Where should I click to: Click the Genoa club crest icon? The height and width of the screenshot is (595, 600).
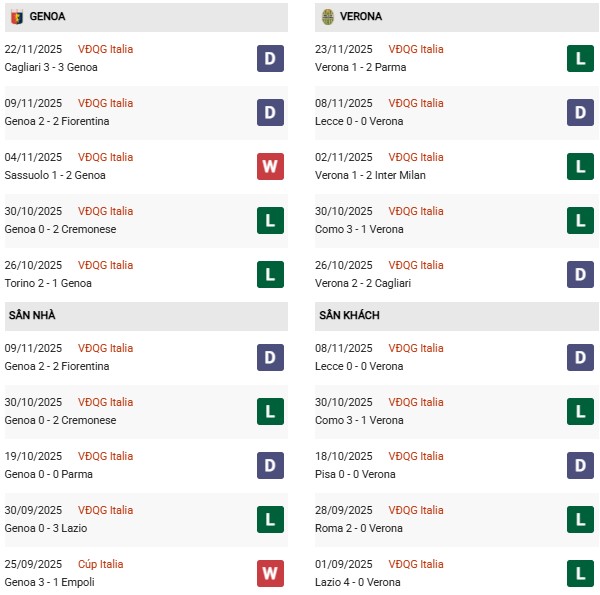(17, 17)
